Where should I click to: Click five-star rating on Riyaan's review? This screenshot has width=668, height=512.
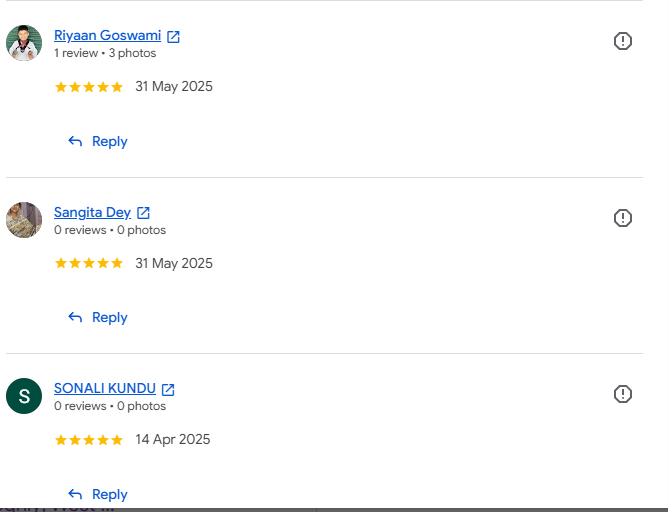coord(89,87)
